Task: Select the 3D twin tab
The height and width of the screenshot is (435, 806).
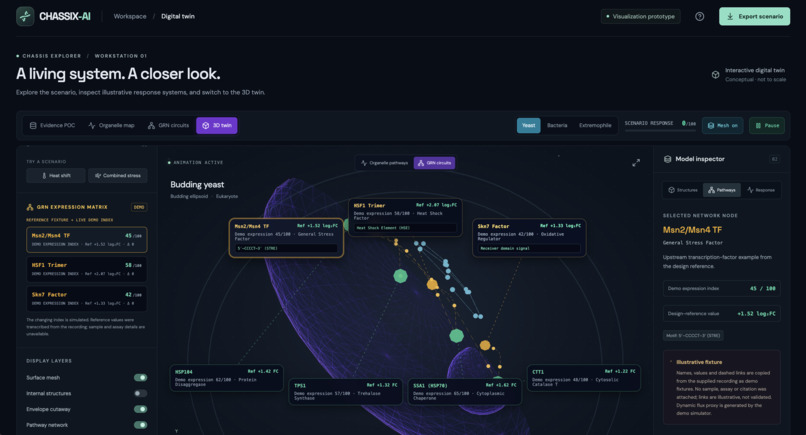Action: tap(216, 125)
